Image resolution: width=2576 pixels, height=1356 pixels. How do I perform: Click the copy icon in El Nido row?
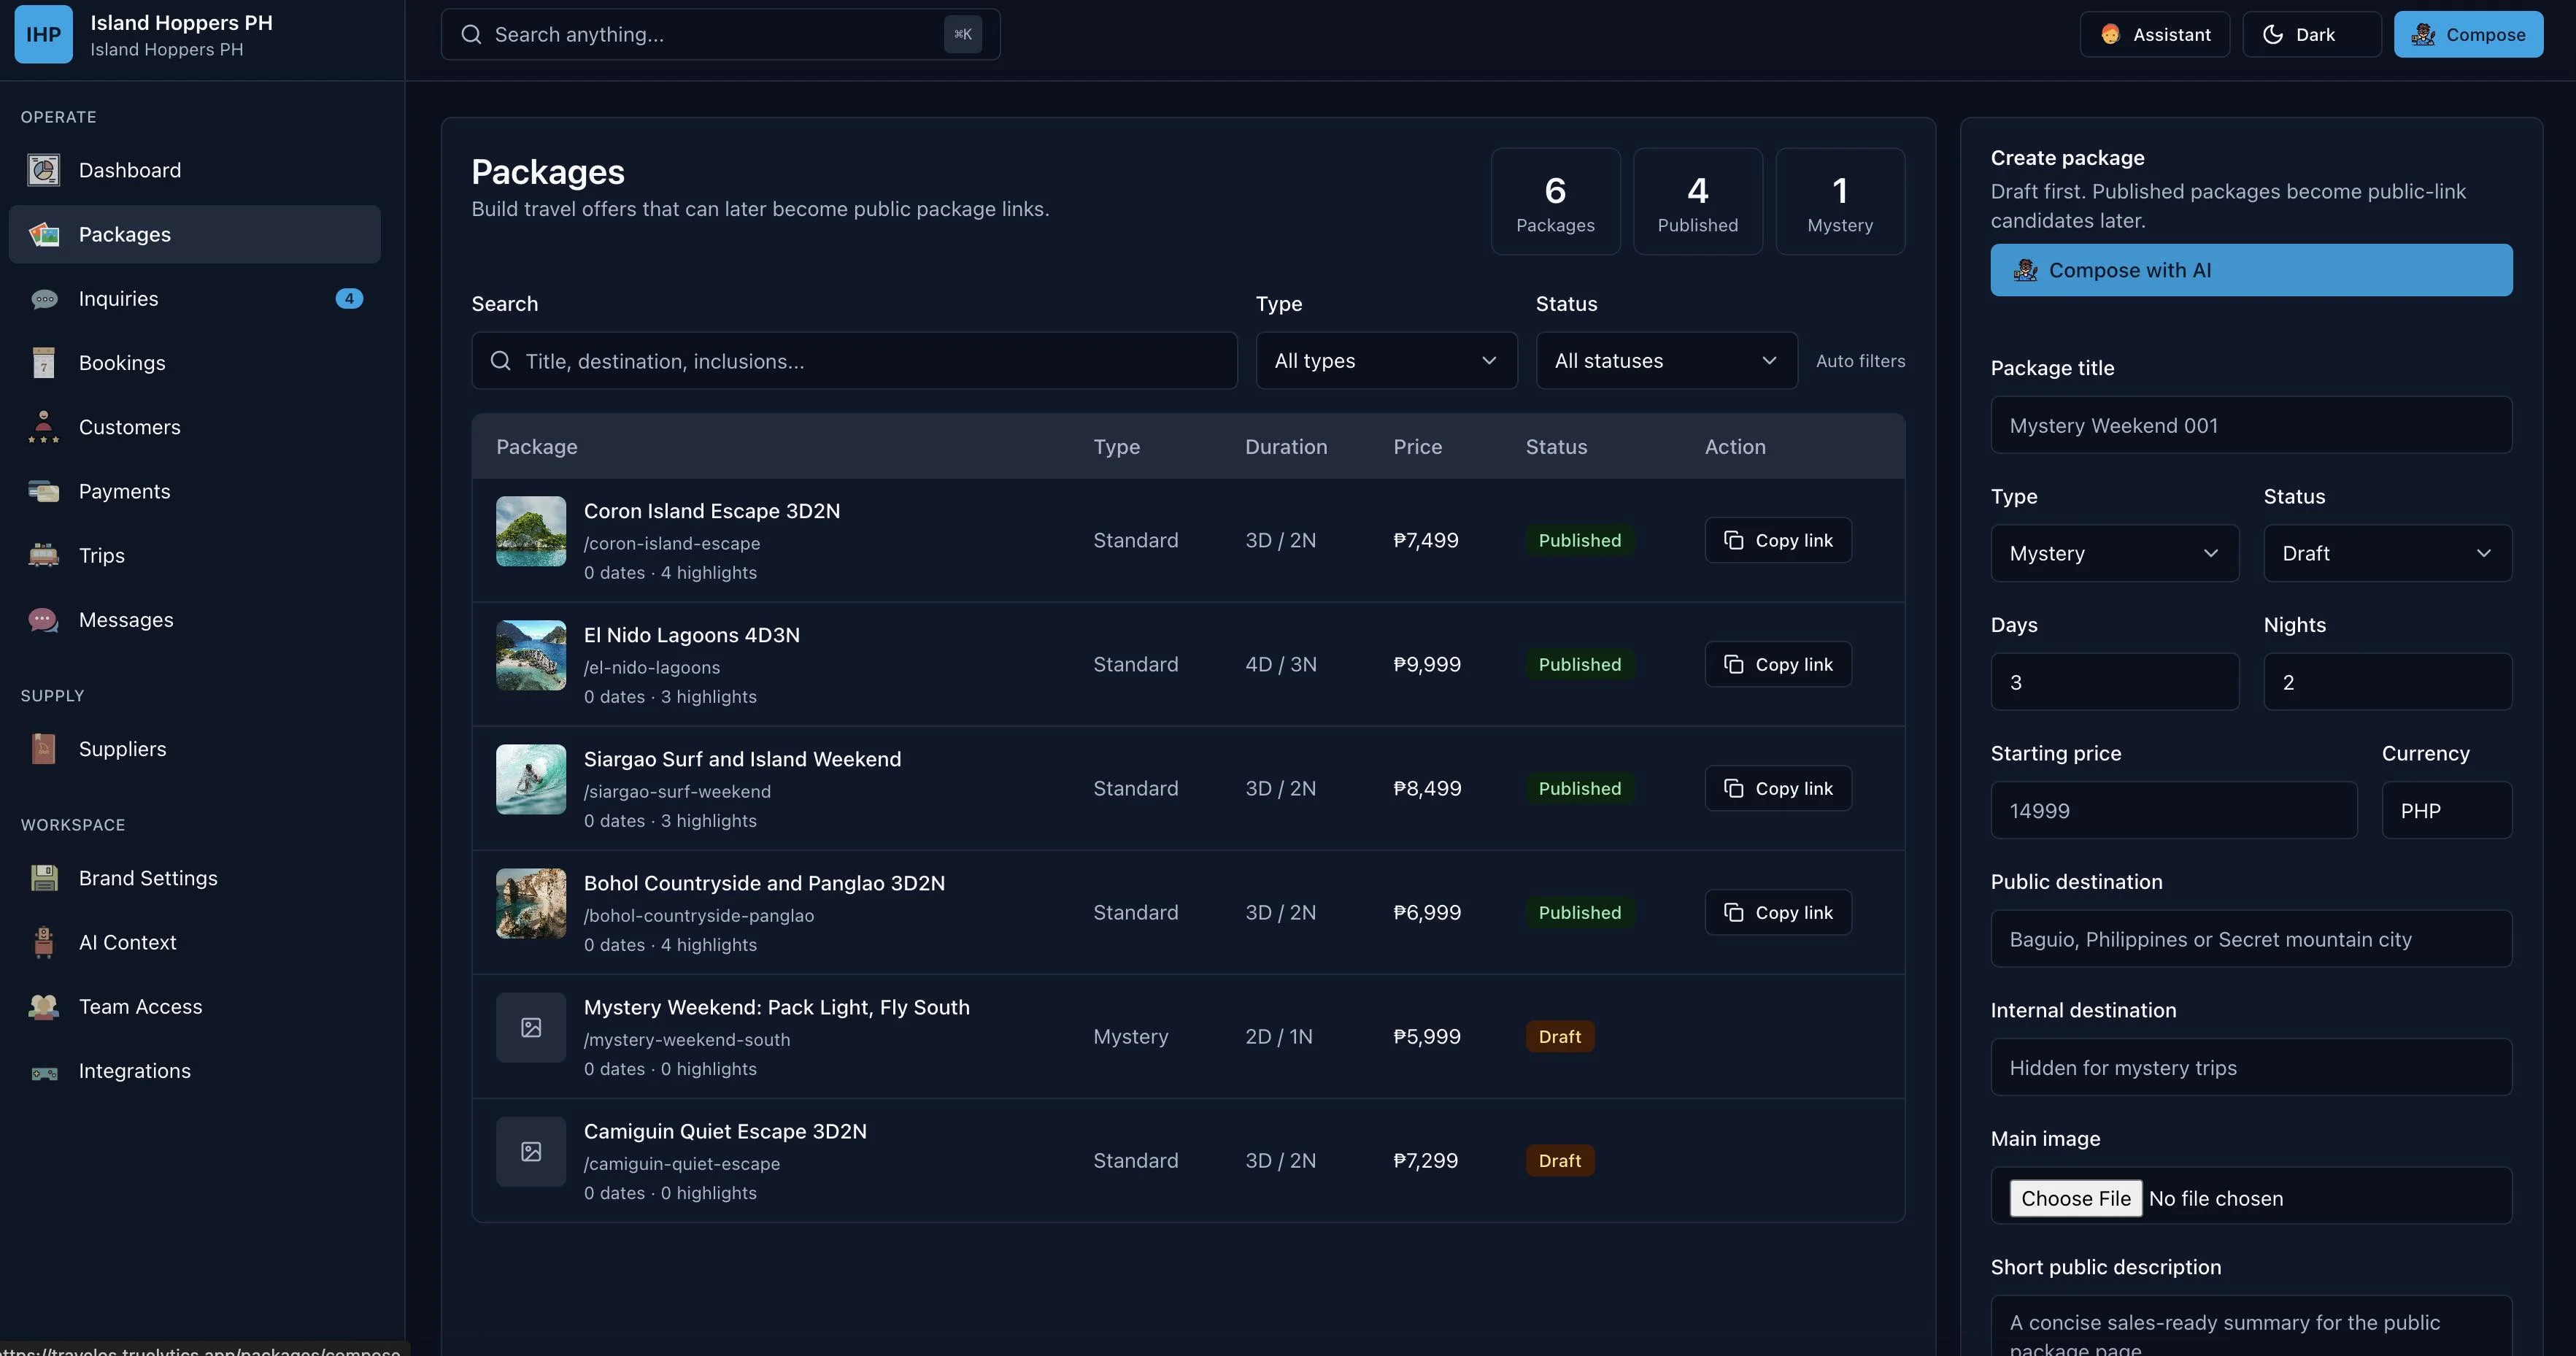coord(1733,664)
